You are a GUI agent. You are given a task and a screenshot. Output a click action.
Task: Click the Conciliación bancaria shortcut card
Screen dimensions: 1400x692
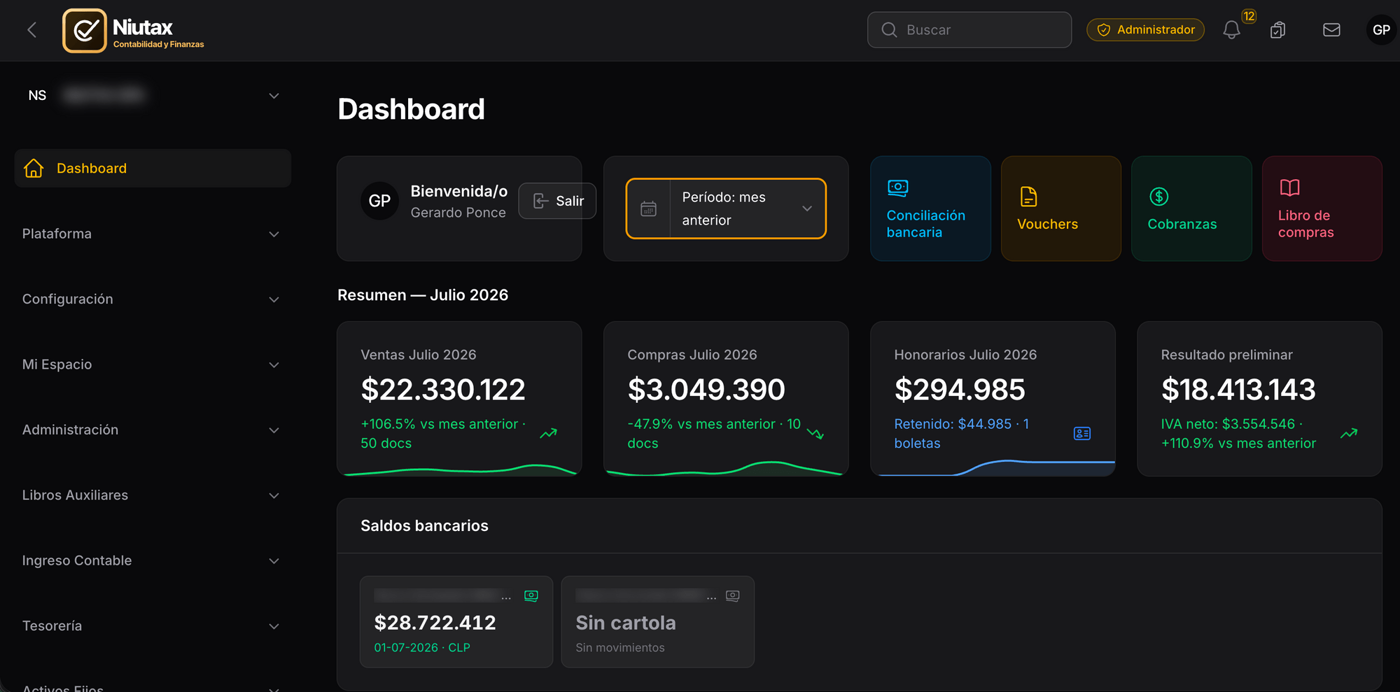point(930,208)
